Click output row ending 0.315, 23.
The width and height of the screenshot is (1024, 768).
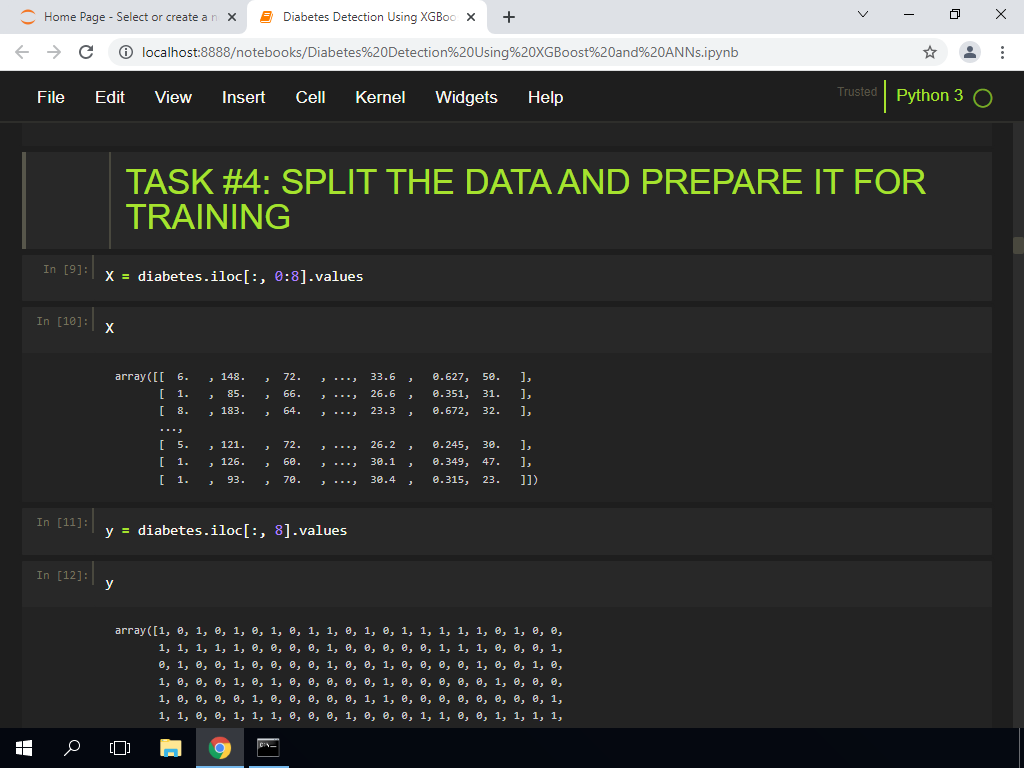point(348,479)
